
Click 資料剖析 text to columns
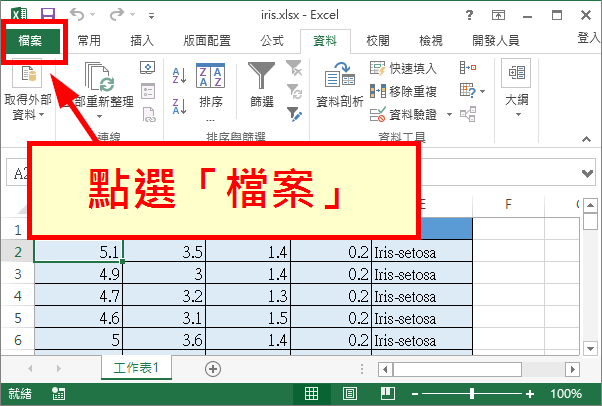[x=340, y=85]
